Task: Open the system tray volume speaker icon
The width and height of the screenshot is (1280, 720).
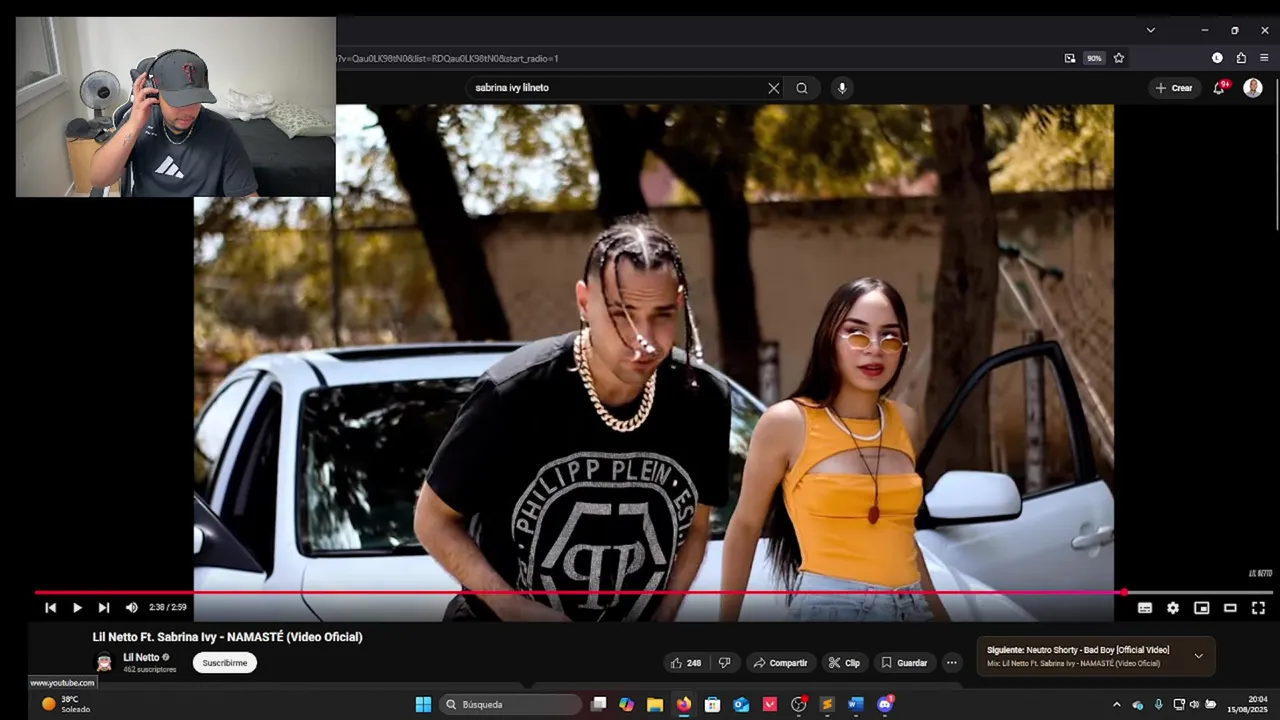Action: (1194, 704)
